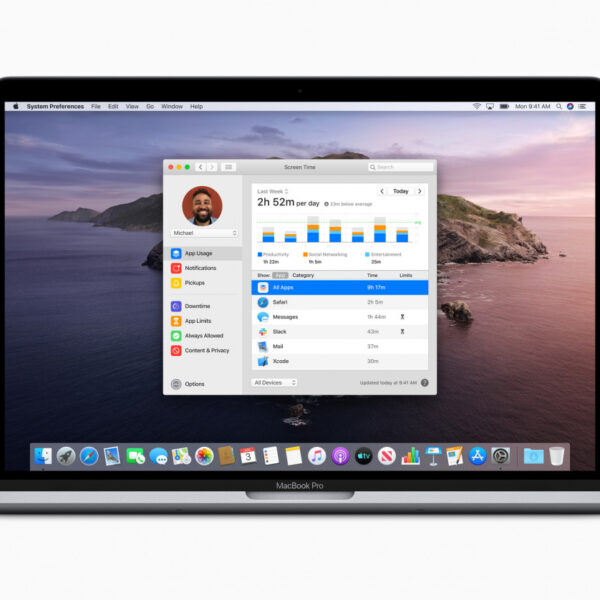This screenshot has height=600, width=600.
Task: Open Photos from the Dock
Action: pyautogui.click(x=204, y=456)
